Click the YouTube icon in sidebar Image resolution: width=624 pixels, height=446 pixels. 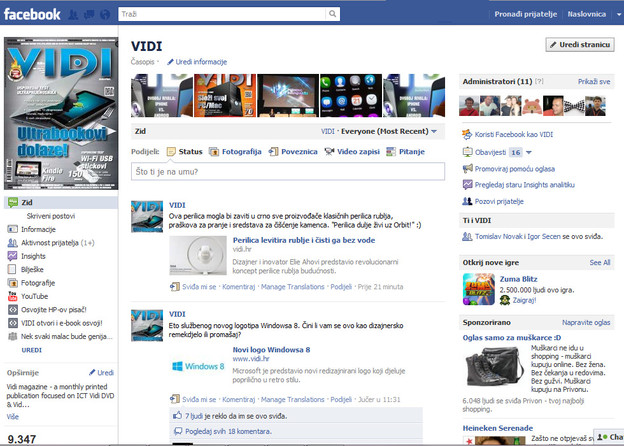pyautogui.click(x=13, y=296)
